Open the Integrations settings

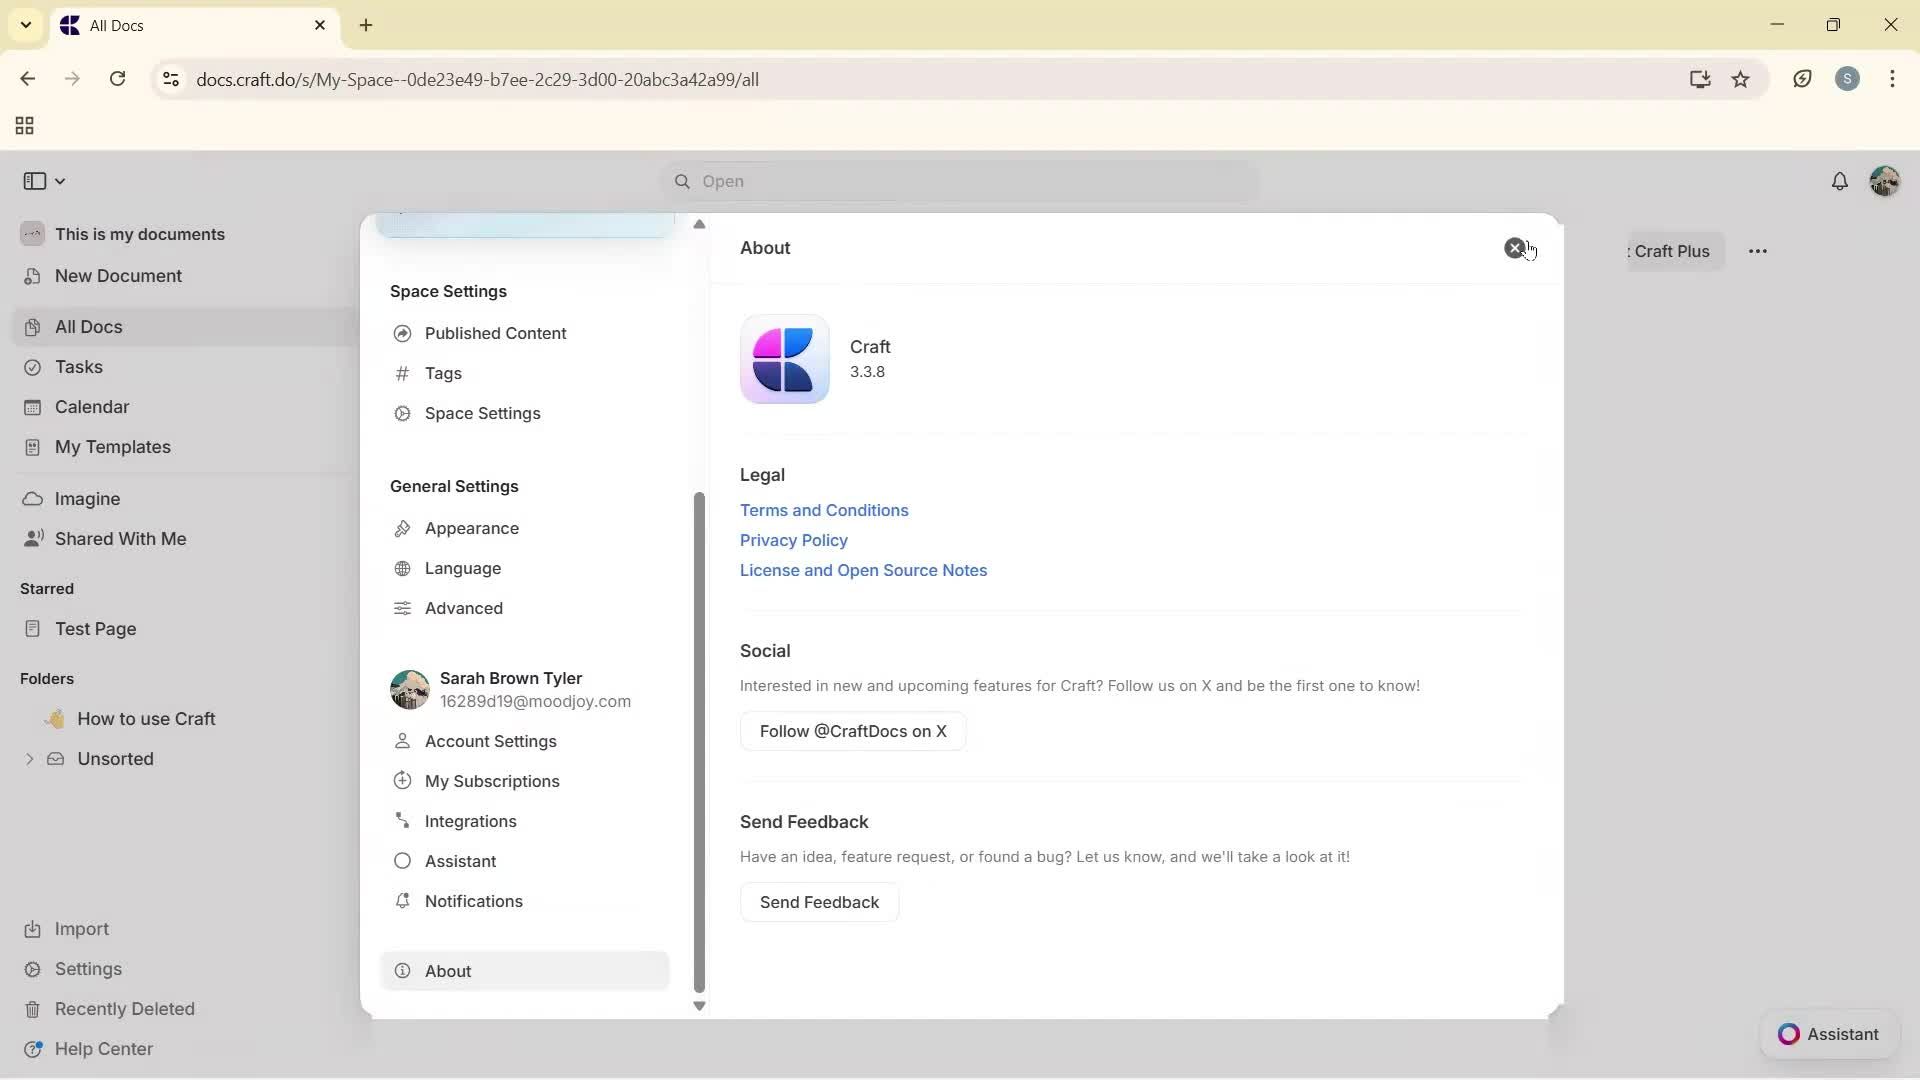(x=470, y=821)
